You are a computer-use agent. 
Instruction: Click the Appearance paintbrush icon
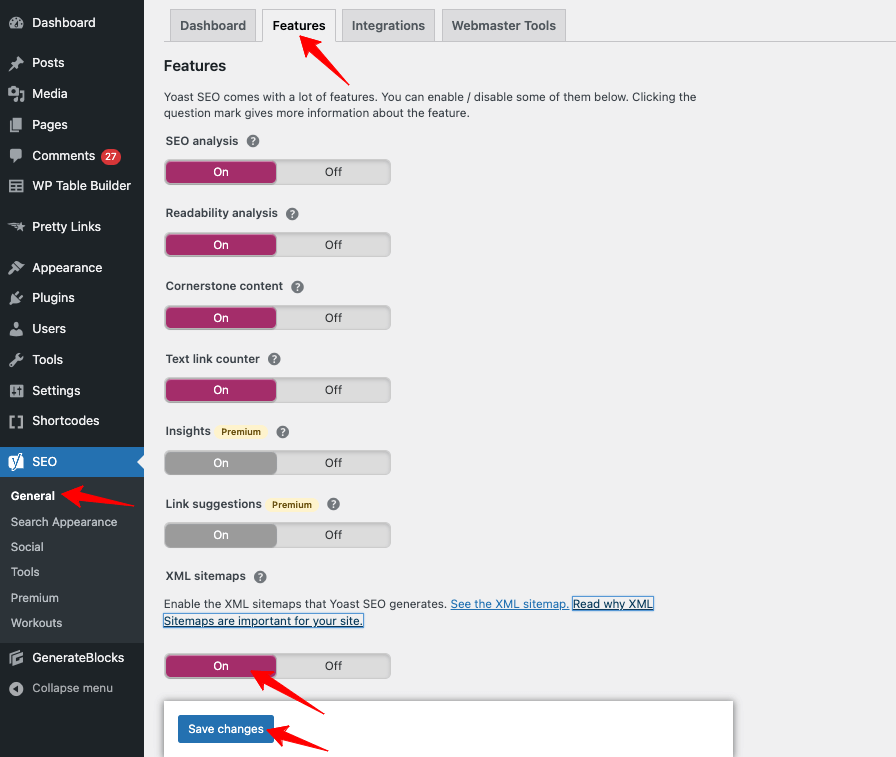click(17, 267)
